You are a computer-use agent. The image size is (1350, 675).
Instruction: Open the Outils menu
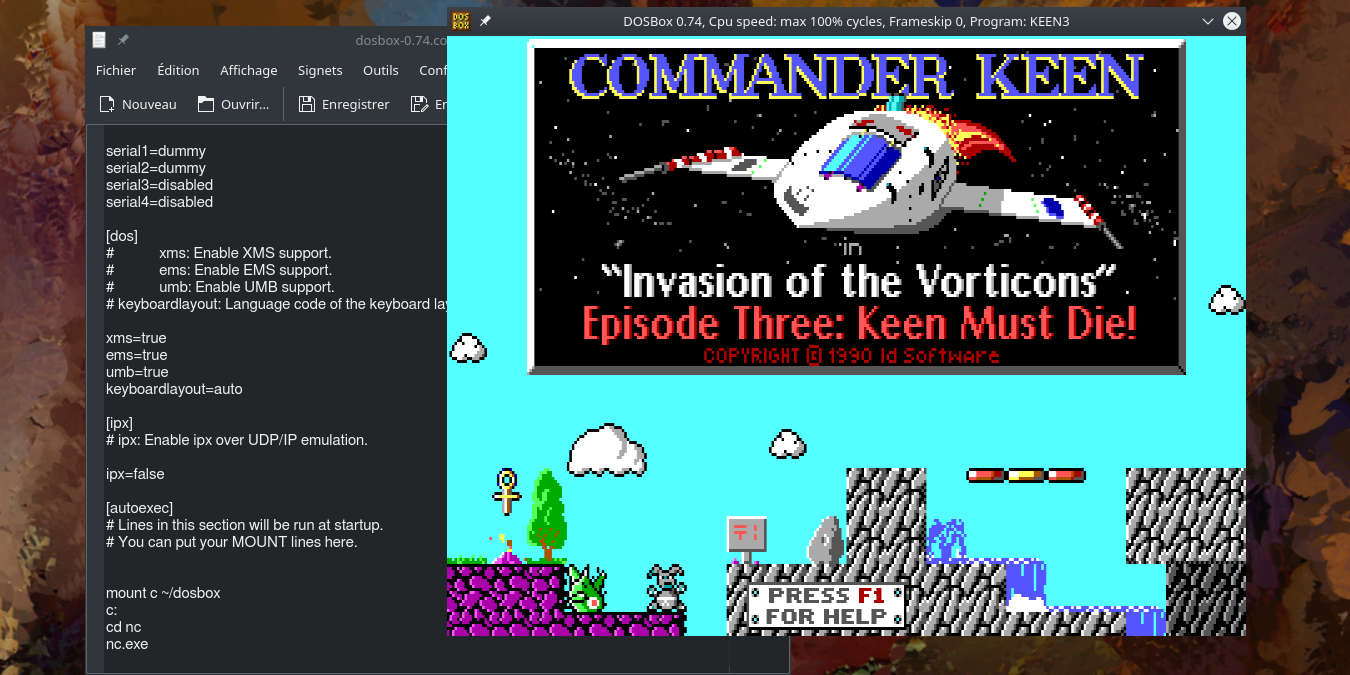coord(380,70)
